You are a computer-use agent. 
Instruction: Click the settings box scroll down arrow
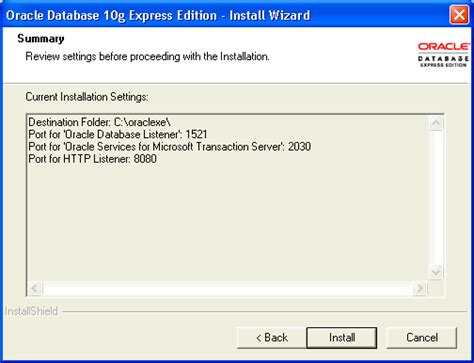(x=436, y=272)
